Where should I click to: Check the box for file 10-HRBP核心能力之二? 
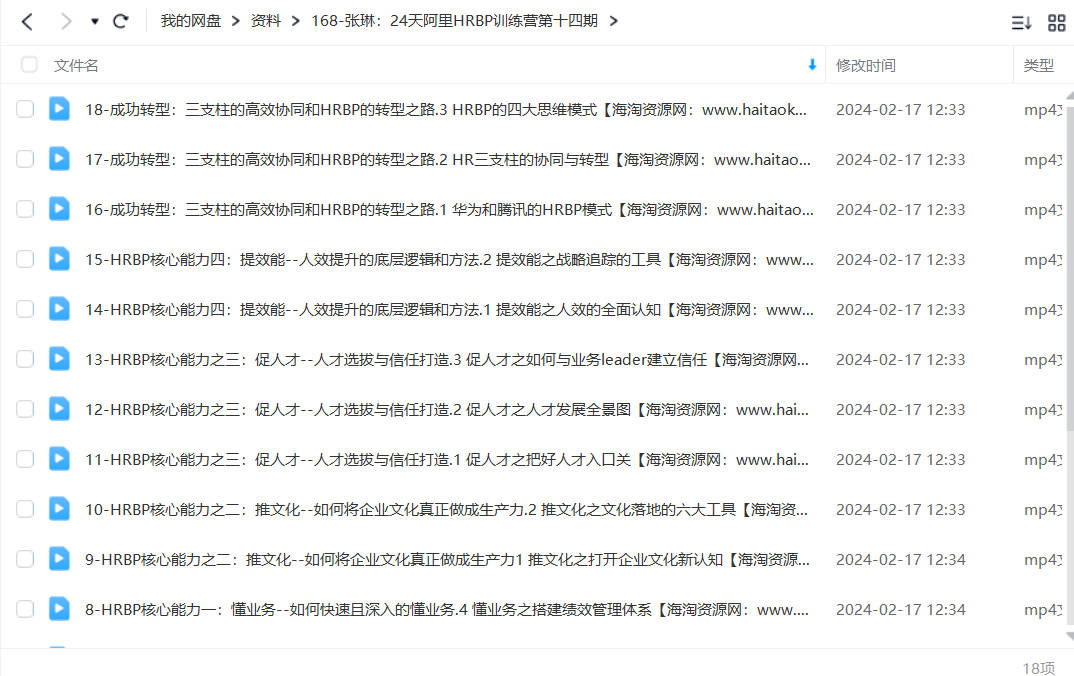[x=25, y=510]
